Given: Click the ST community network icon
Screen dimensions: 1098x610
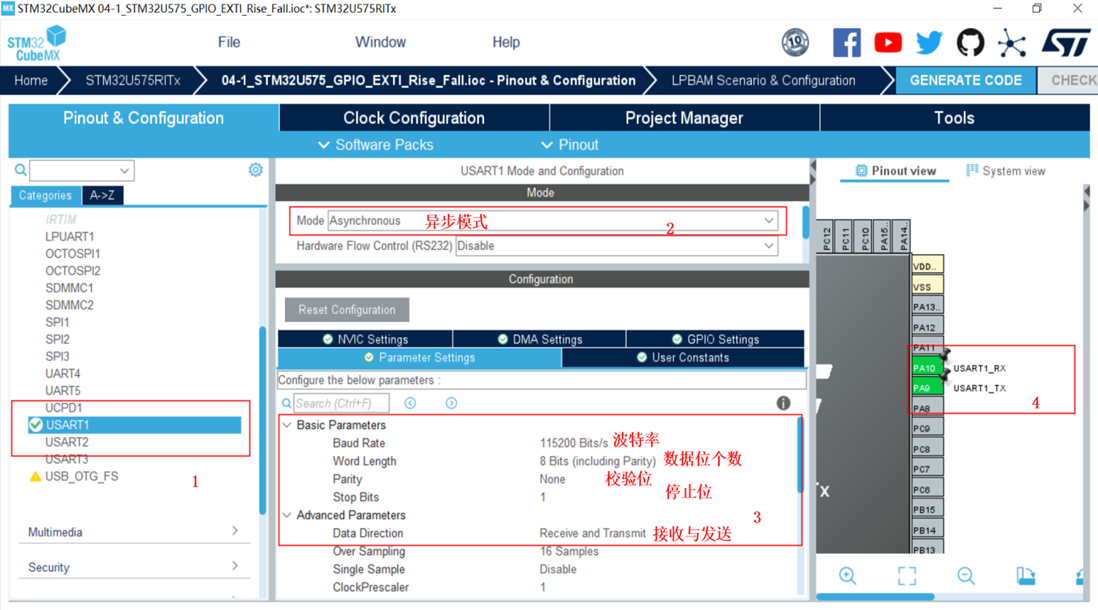Looking at the screenshot, I should (1012, 43).
